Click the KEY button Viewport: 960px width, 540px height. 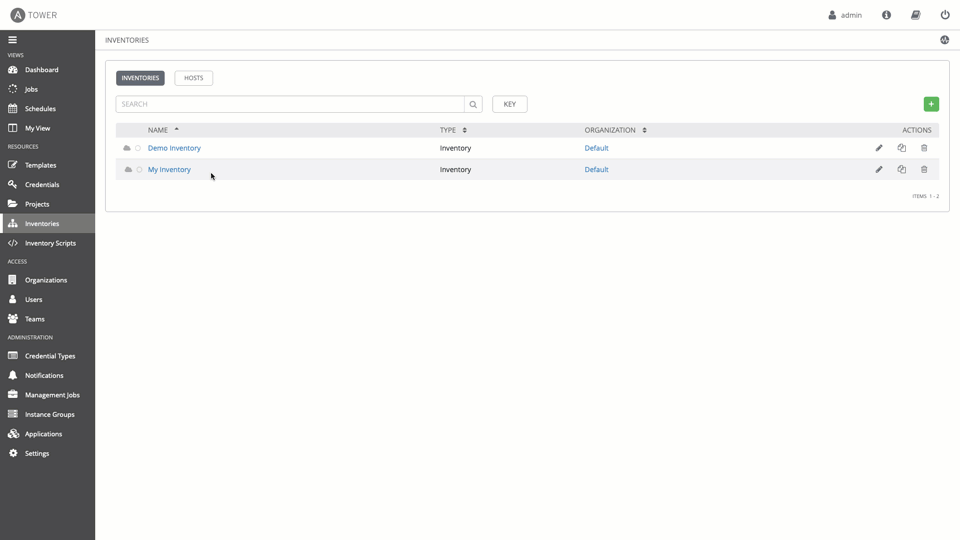pyautogui.click(x=509, y=104)
